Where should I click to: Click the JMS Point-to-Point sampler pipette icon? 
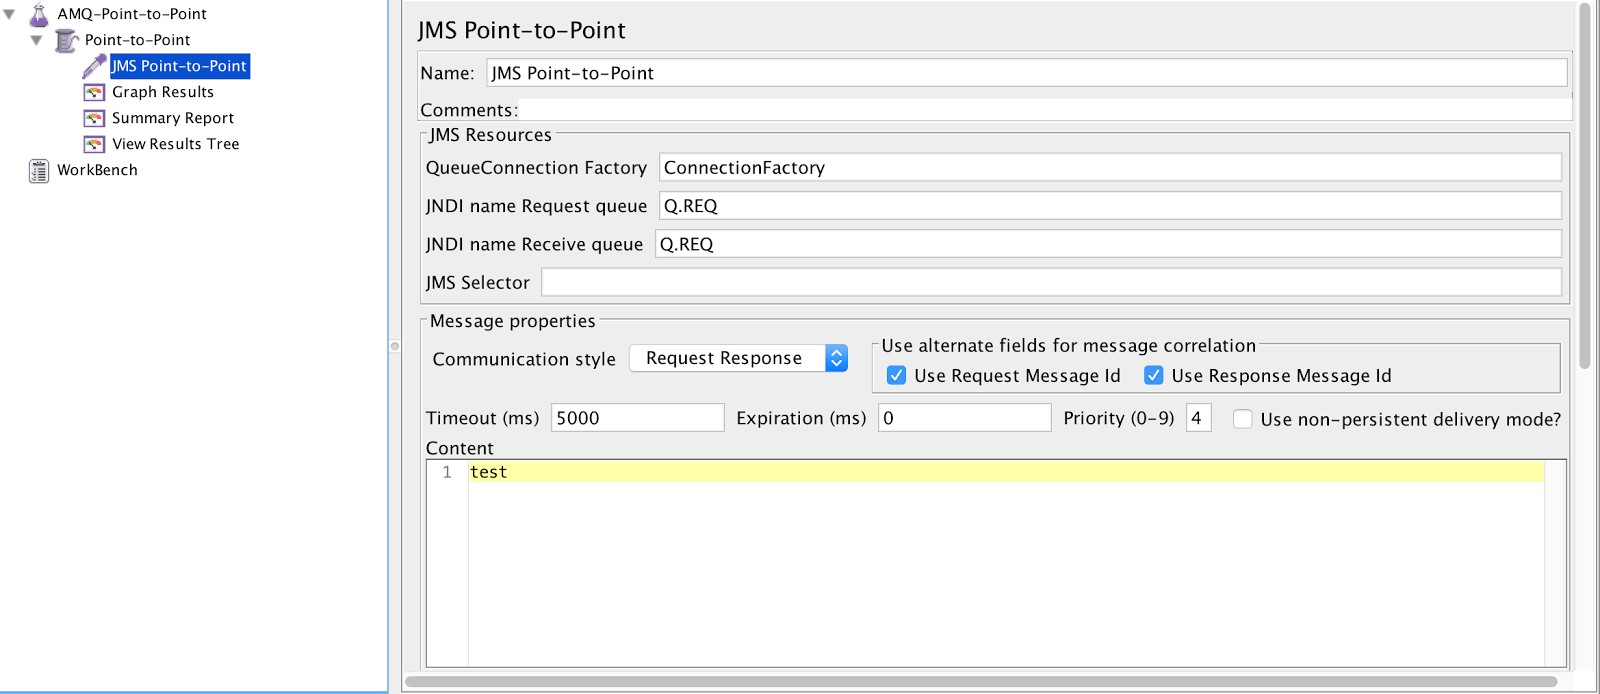click(94, 66)
